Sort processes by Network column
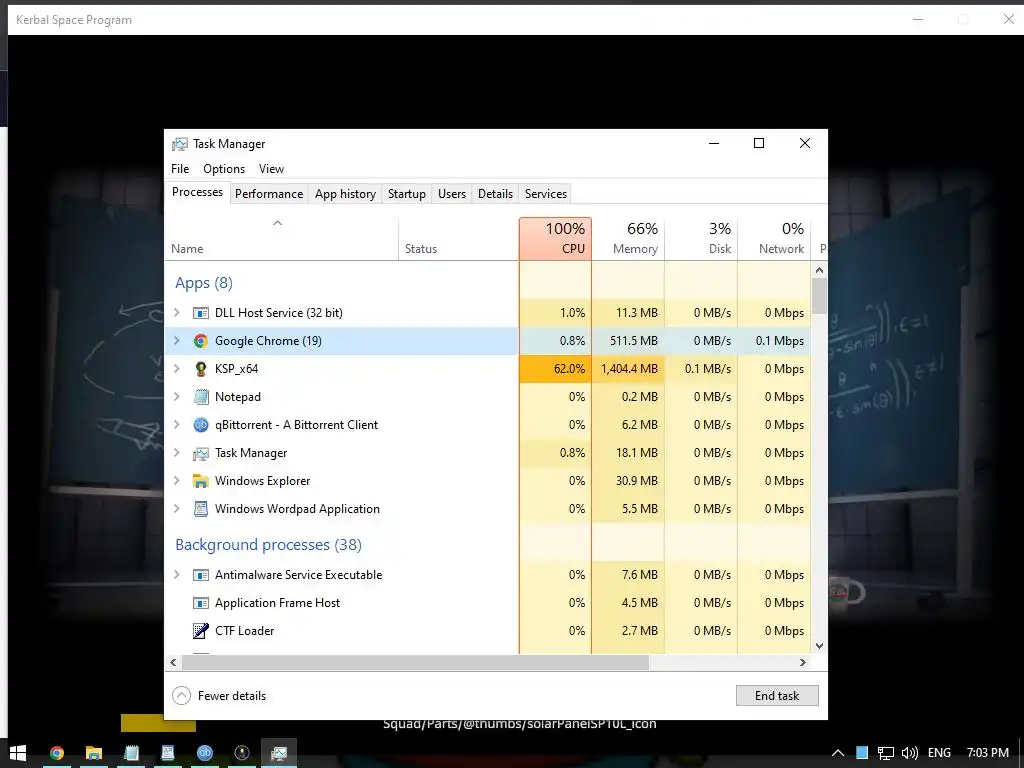Image resolution: width=1024 pixels, height=768 pixels. (775, 239)
